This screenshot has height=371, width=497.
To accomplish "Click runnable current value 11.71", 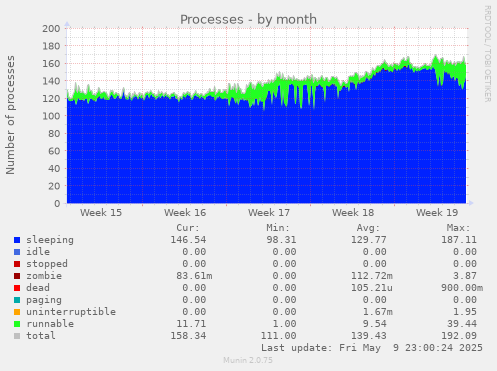I will click(x=191, y=324).
